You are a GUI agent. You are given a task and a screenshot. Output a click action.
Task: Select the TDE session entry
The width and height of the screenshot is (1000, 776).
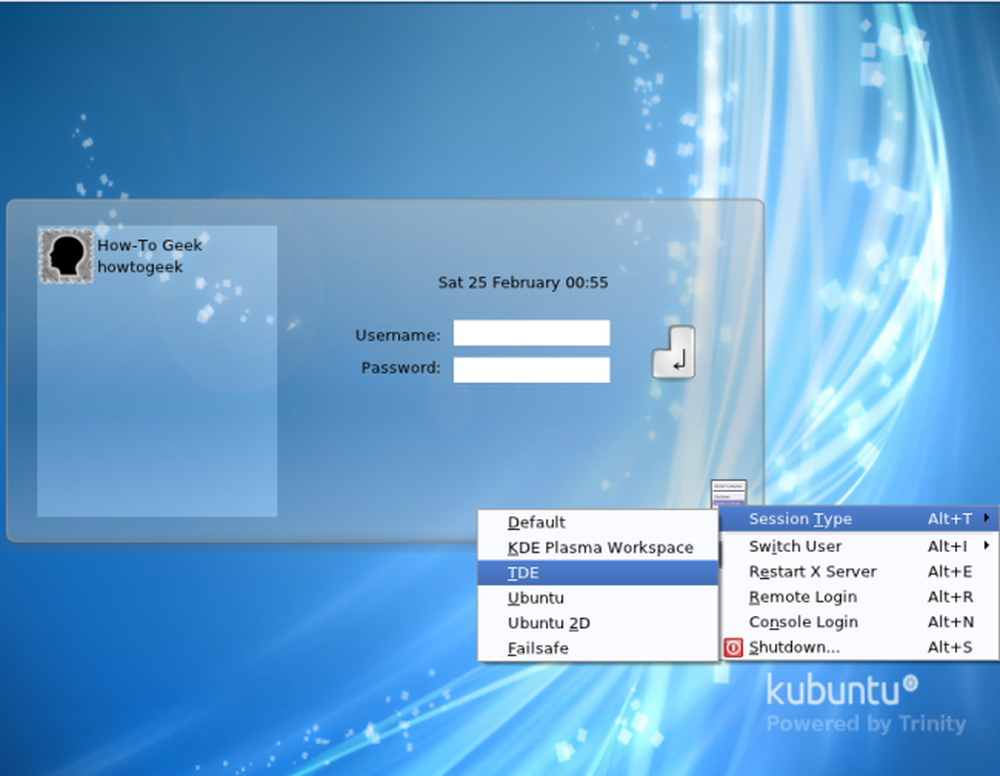click(598, 573)
